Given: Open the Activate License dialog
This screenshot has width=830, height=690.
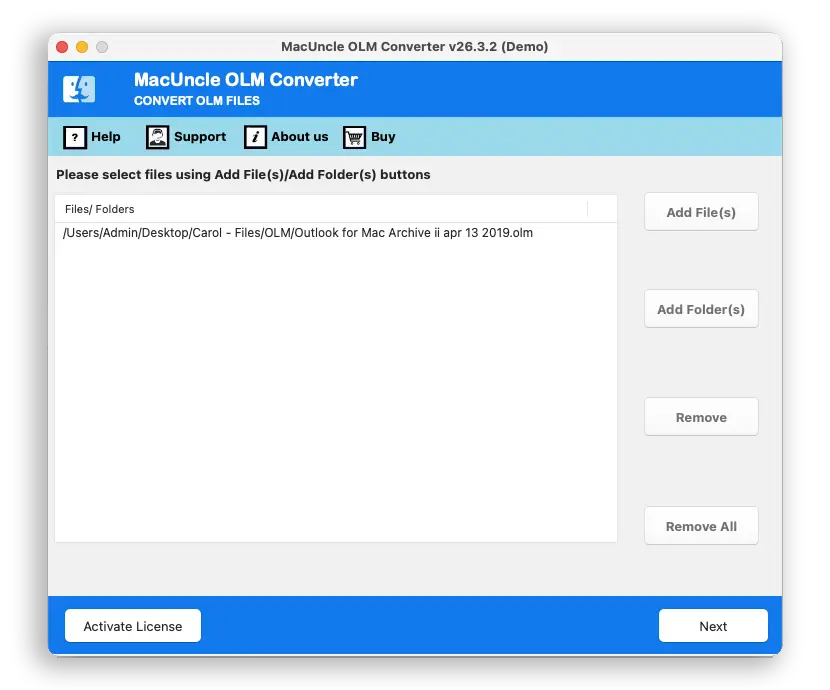Looking at the screenshot, I should 133,625.
